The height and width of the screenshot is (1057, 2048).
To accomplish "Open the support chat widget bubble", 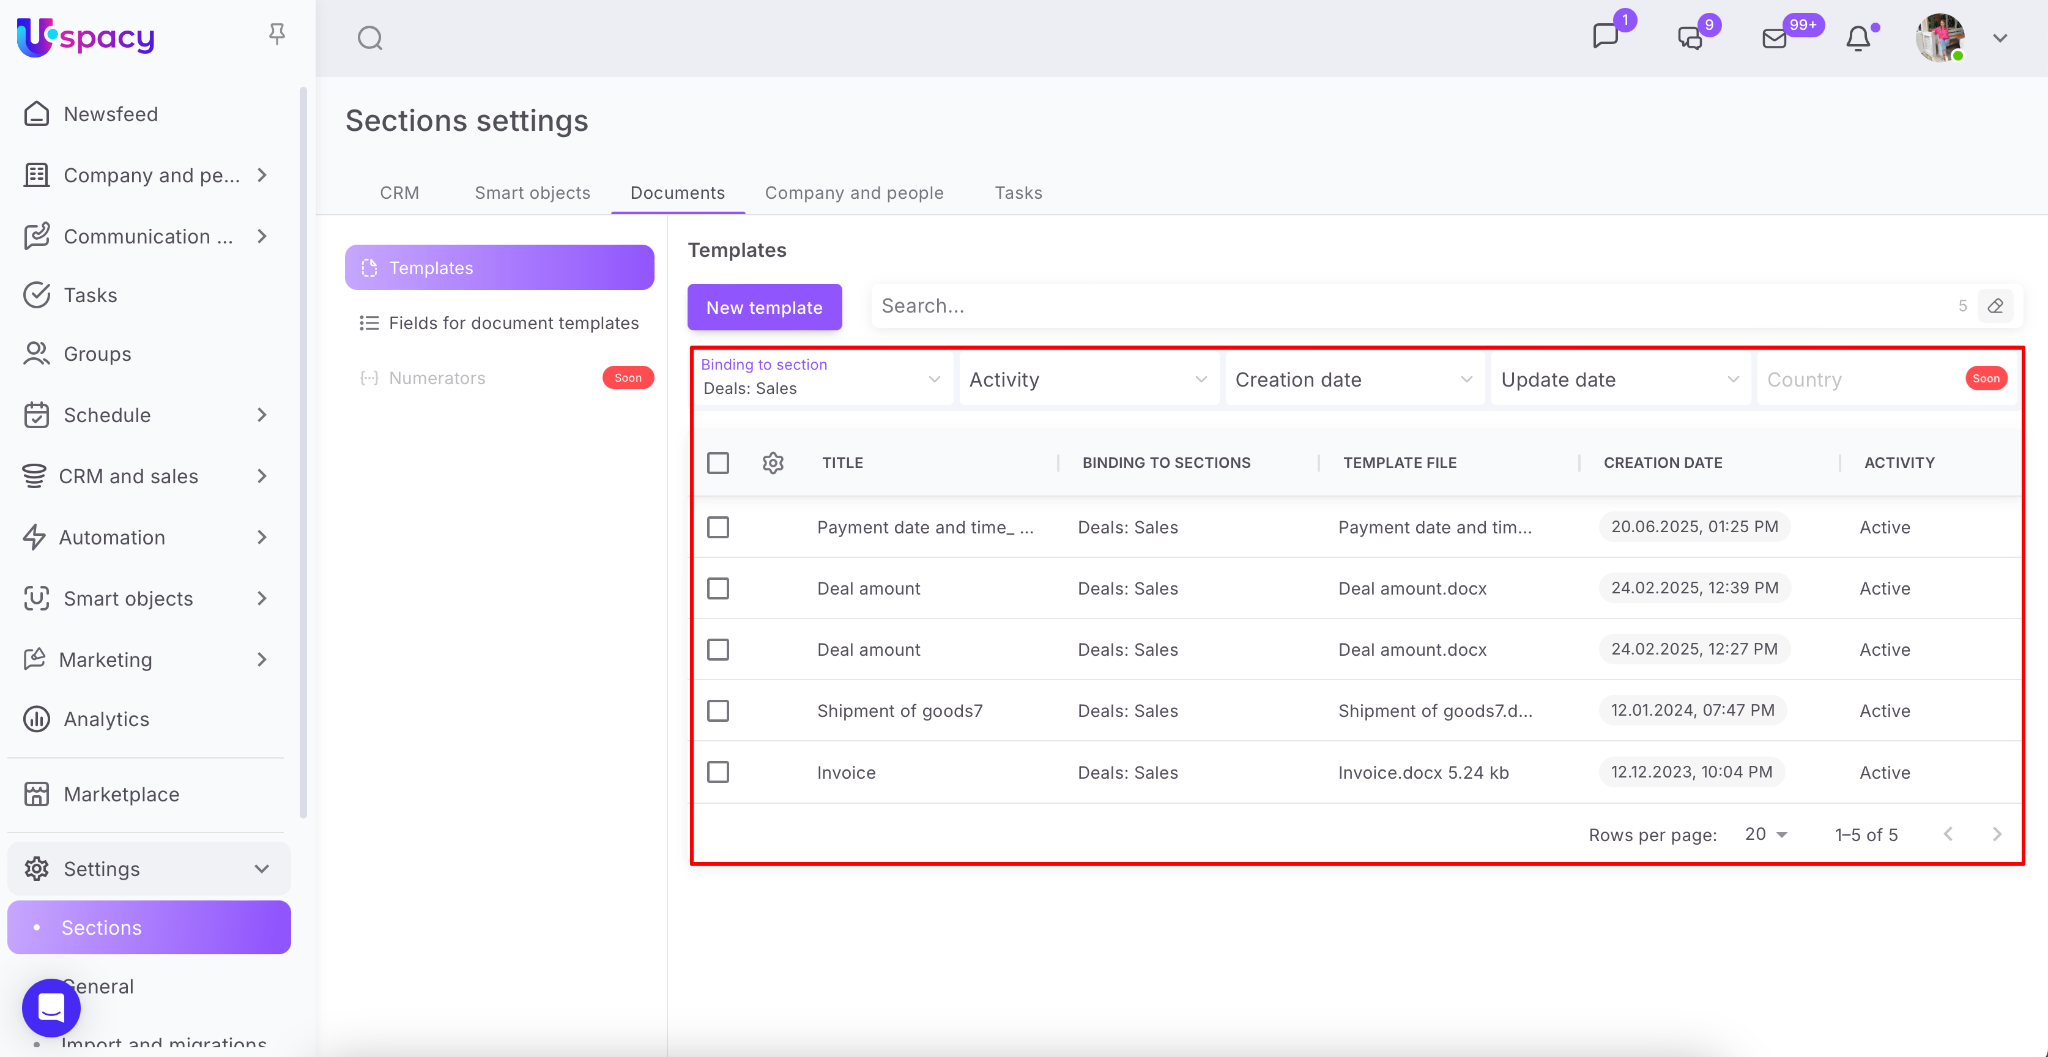I will [x=51, y=1007].
